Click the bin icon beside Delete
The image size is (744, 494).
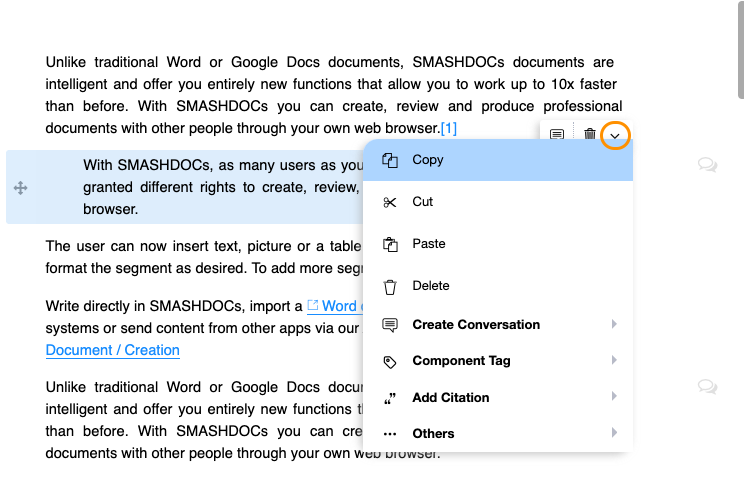390,287
